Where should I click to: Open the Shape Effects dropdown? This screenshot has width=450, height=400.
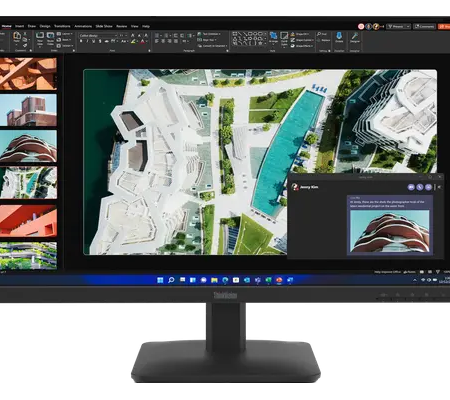coord(302,46)
